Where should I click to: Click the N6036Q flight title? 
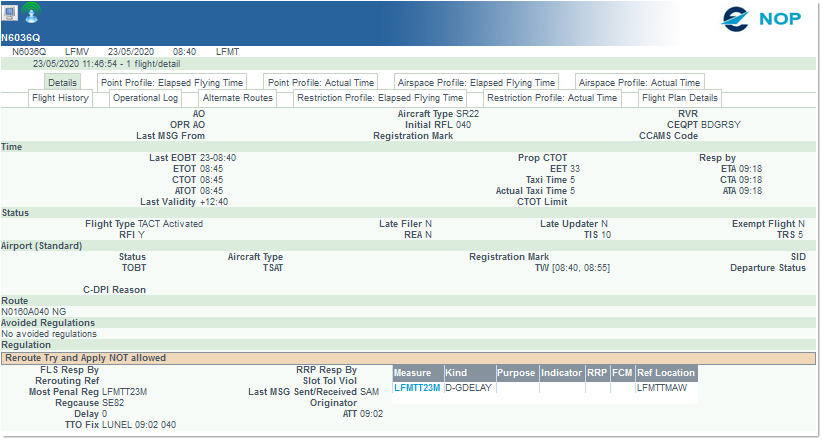(21, 38)
